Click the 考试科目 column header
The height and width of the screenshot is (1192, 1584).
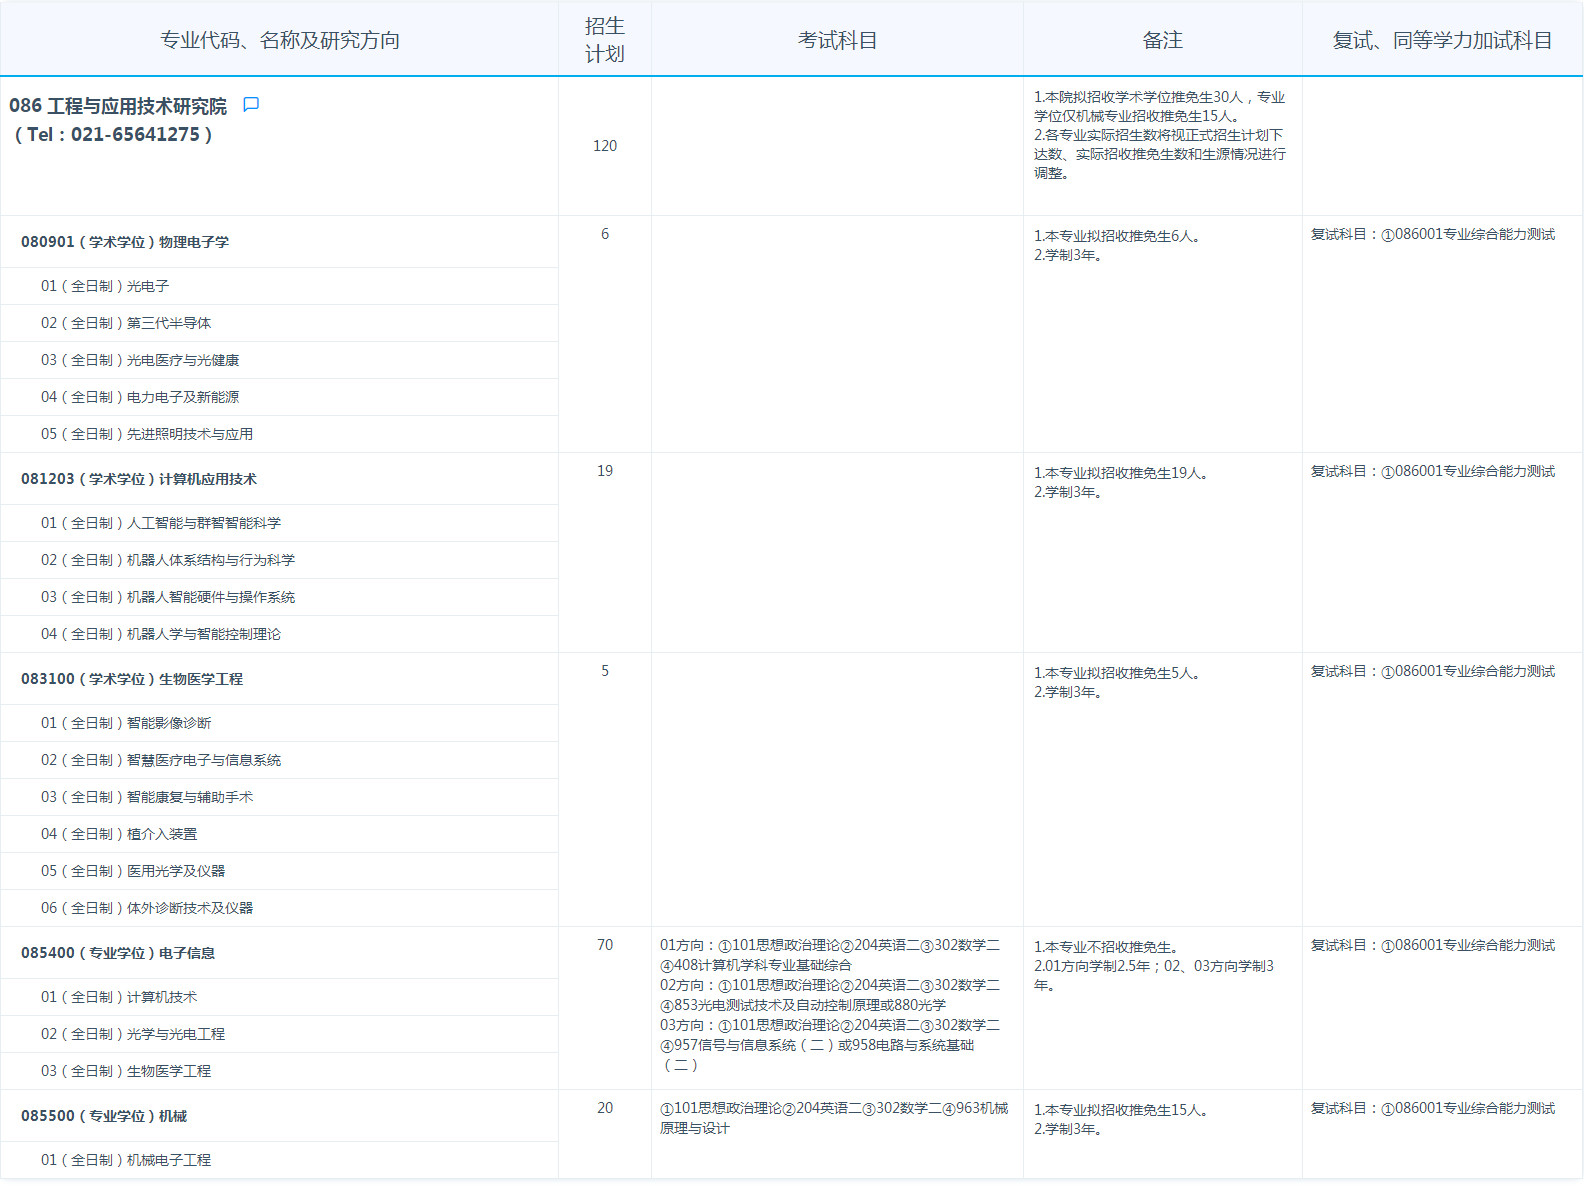click(837, 40)
